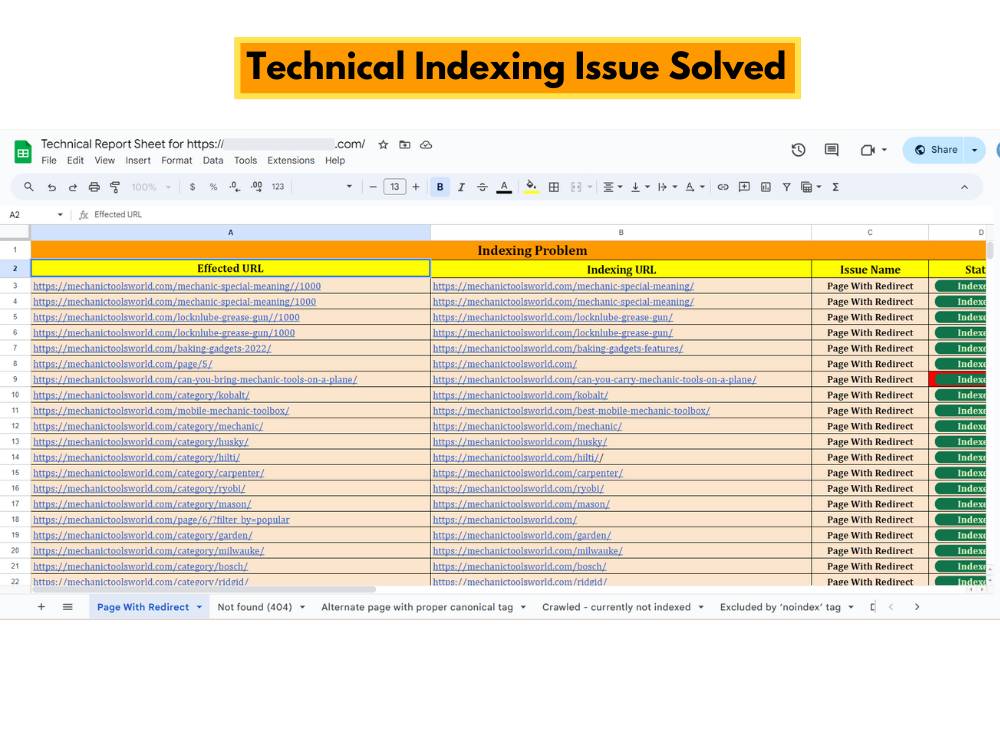Screen dimensions: 1000x750
Task: Open the name box dropdown arrow
Action: point(60,215)
